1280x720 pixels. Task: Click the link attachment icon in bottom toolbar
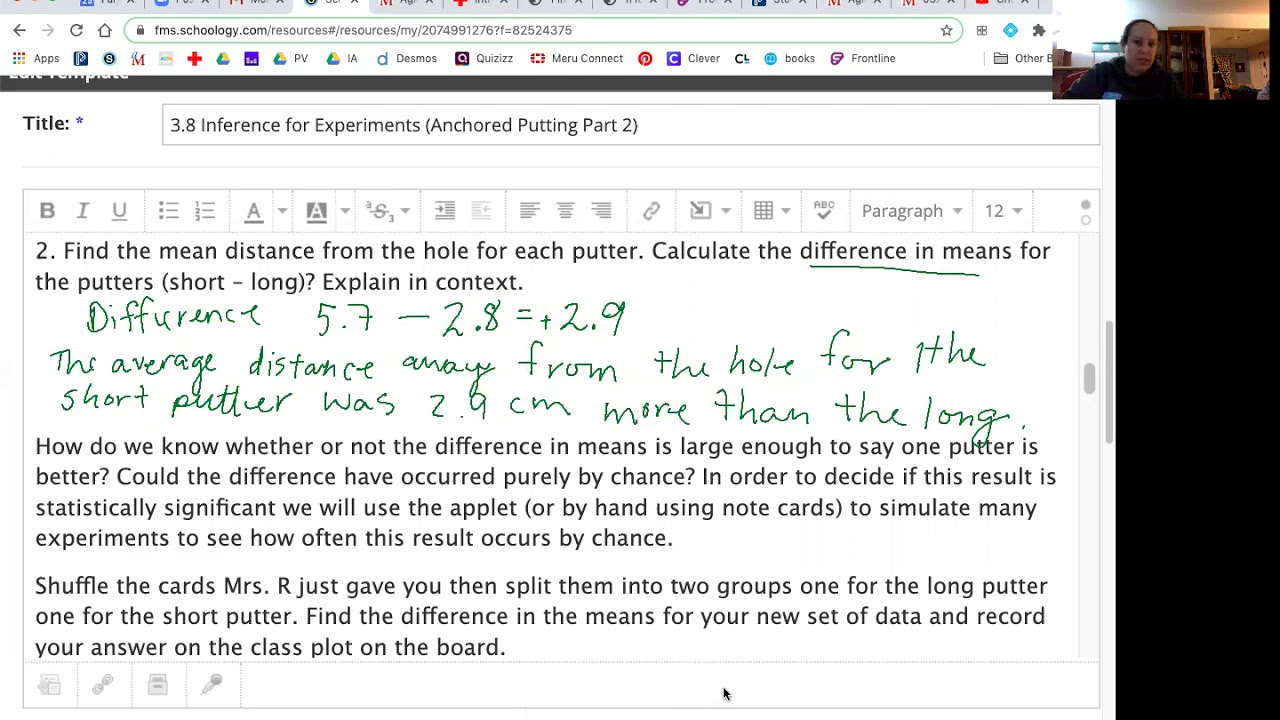[103, 685]
